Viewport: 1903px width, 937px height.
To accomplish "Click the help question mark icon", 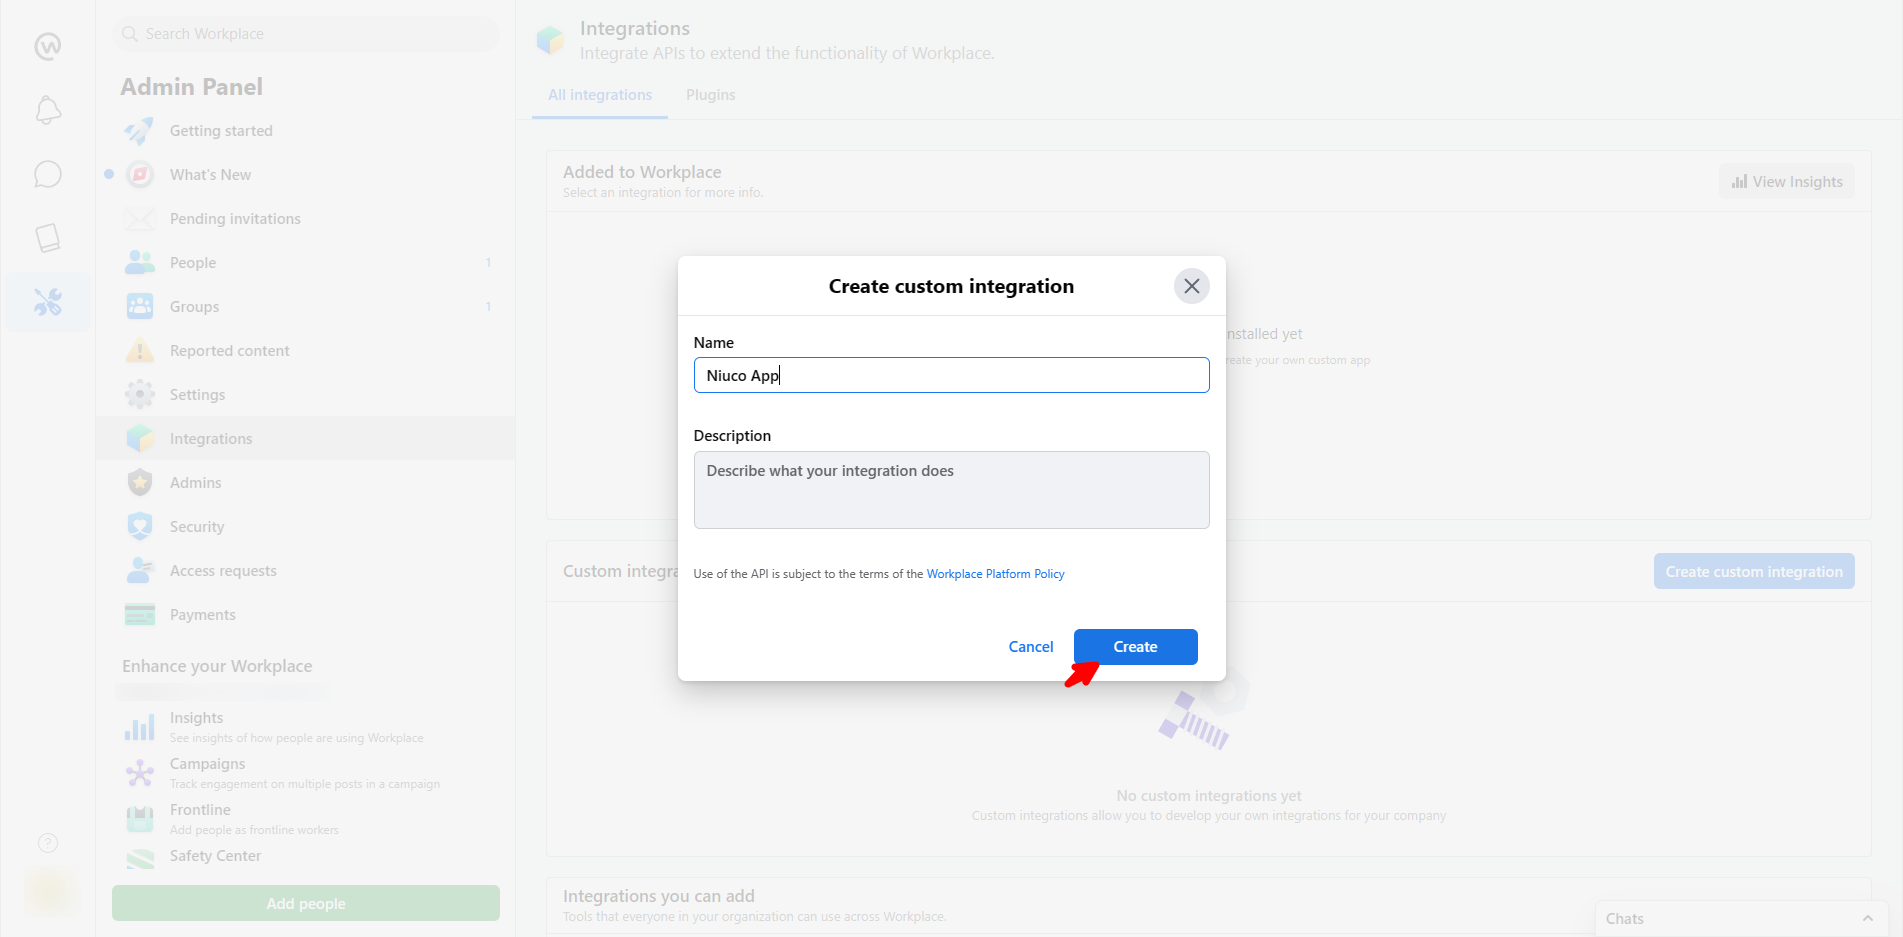I will 48,843.
